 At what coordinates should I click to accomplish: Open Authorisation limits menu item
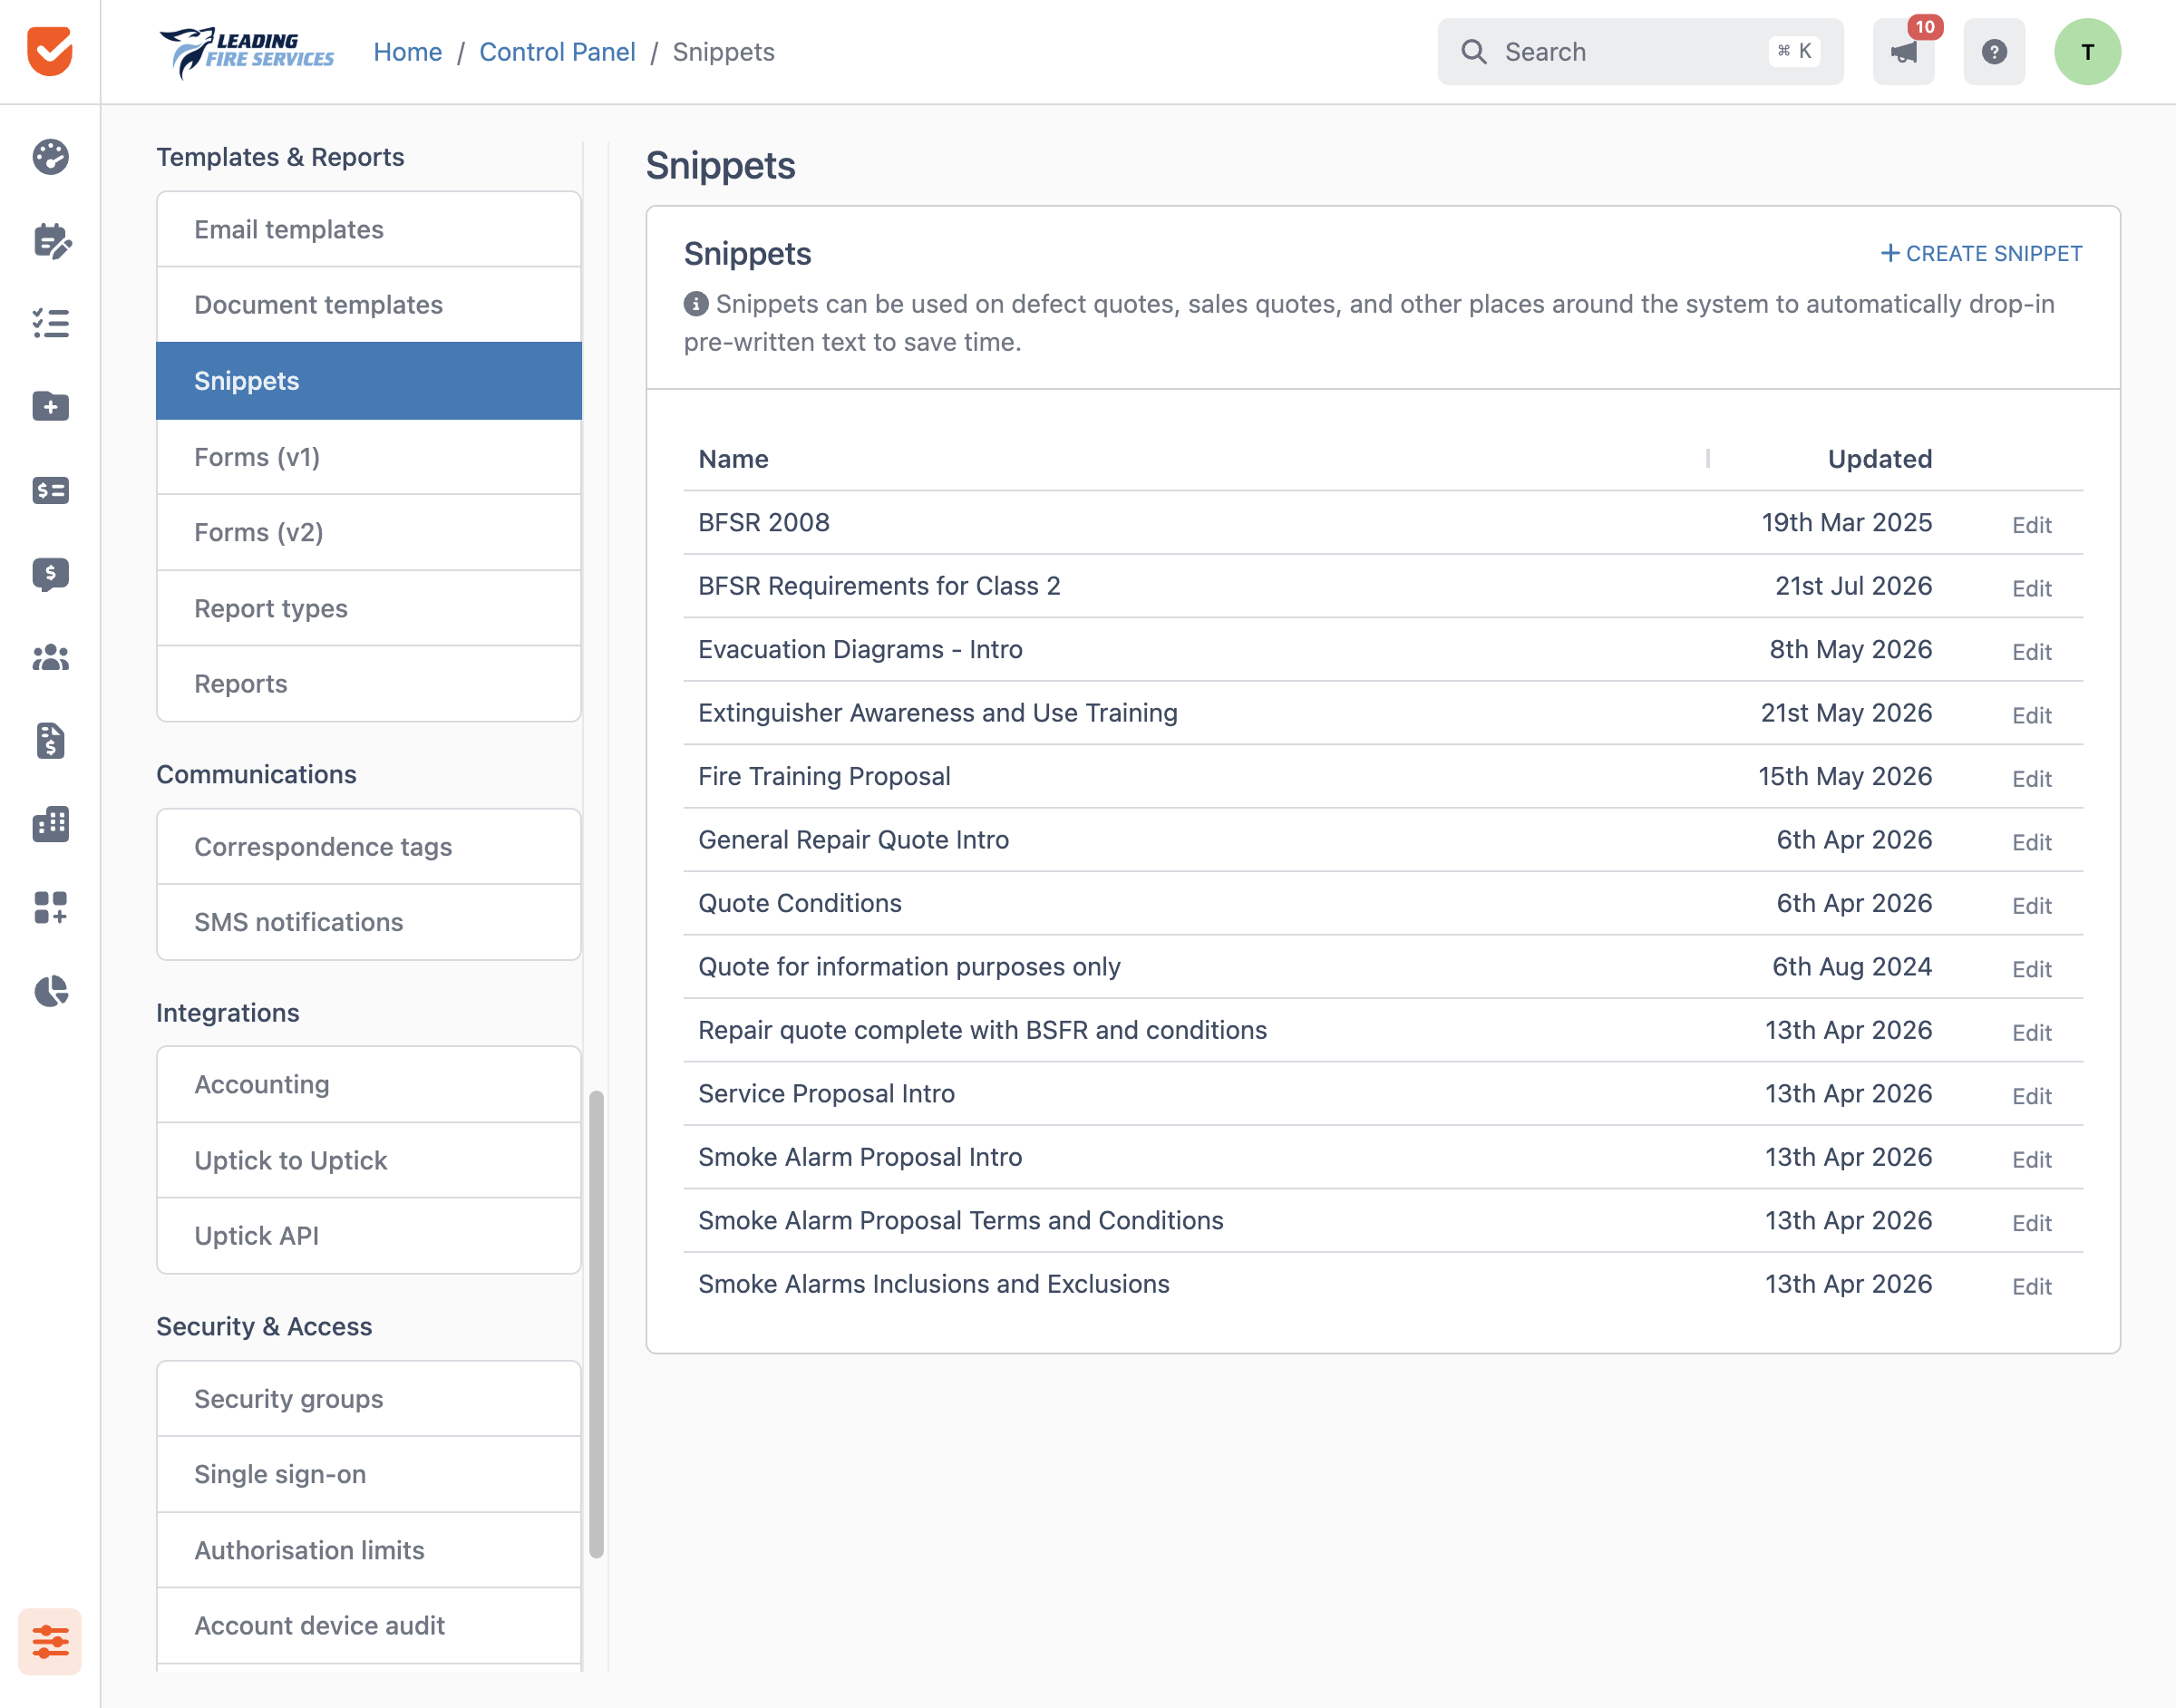(369, 1550)
